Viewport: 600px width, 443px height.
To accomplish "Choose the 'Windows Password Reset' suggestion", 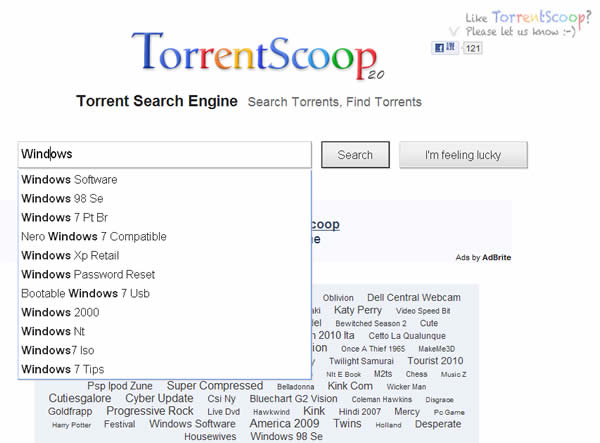I will tap(165, 274).
